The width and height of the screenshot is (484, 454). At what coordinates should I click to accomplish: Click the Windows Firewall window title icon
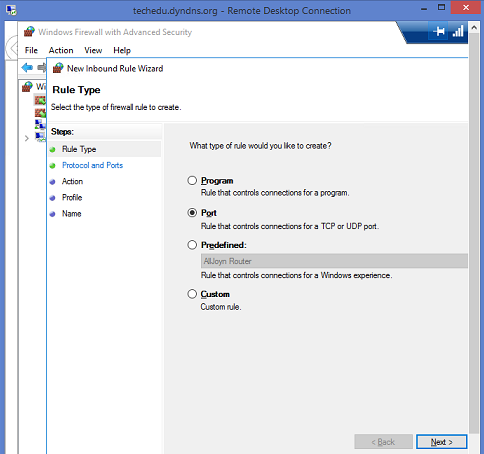(29, 32)
